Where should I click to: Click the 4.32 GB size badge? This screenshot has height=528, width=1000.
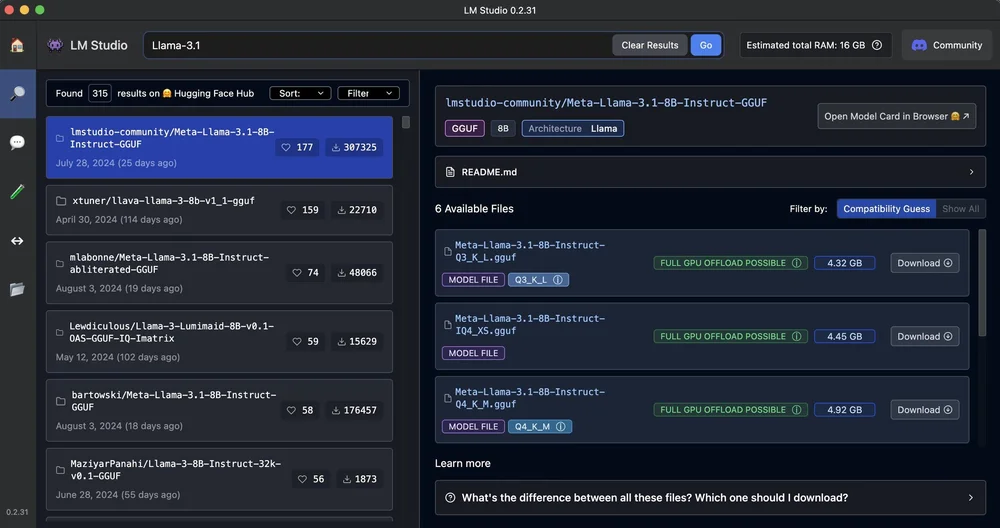(844, 263)
